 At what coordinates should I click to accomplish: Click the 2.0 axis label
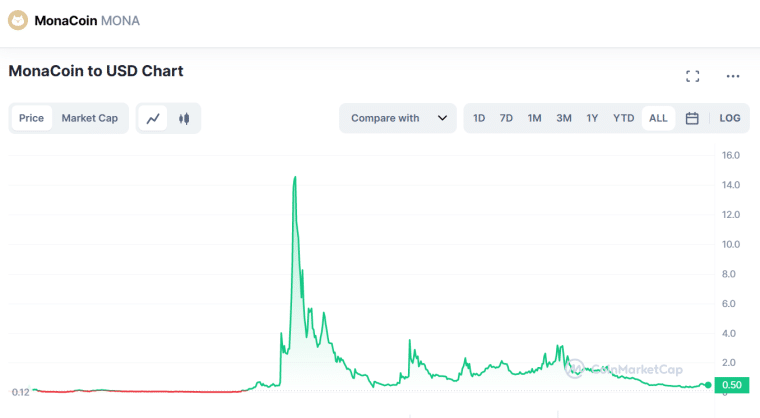coord(728,362)
